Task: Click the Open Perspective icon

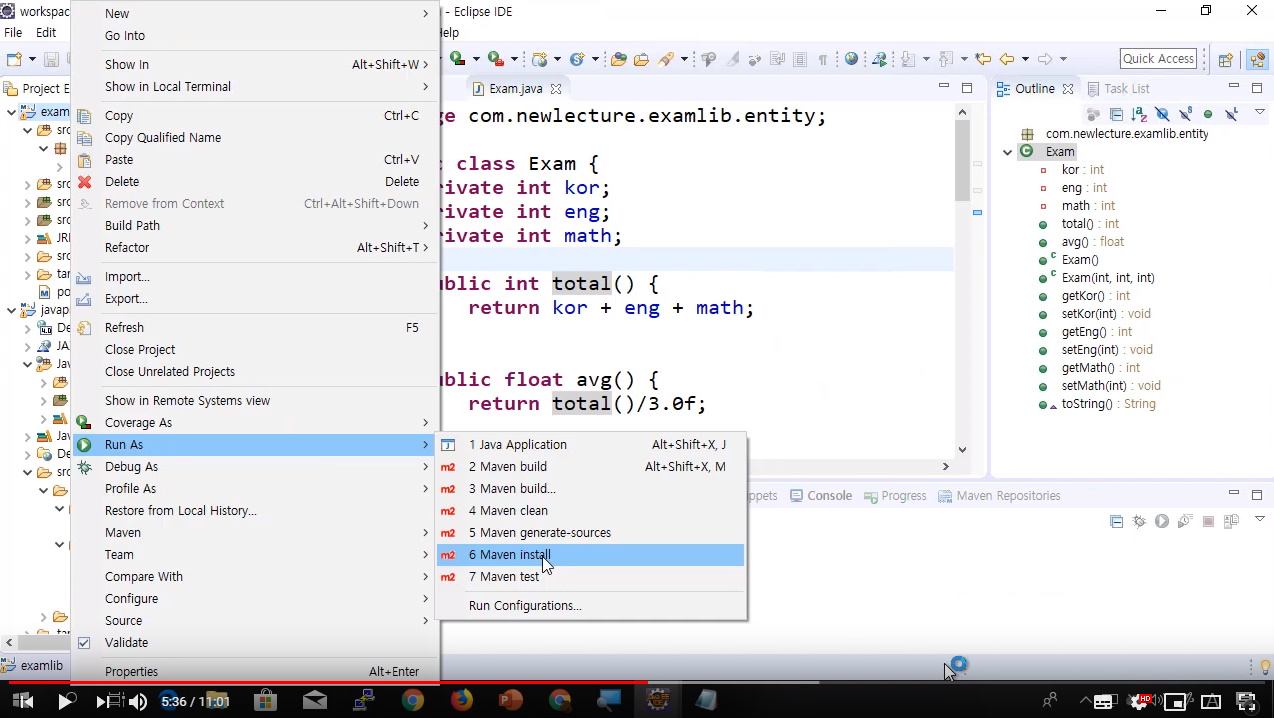Action: pyautogui.click(x=1225, y=60)
